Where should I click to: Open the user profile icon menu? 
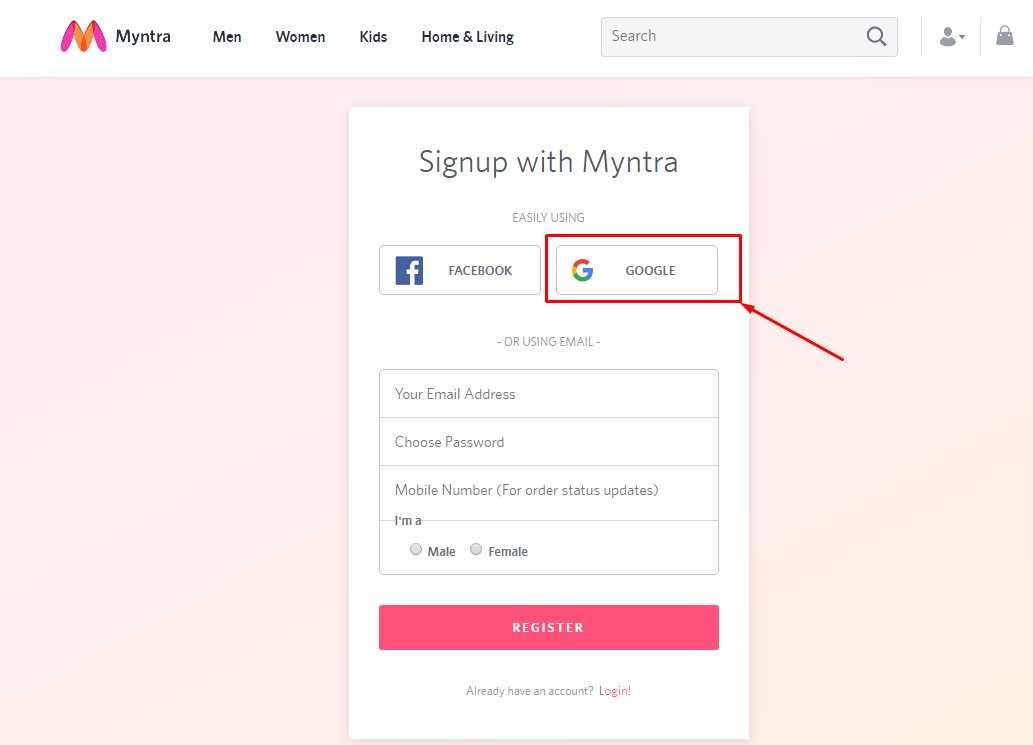click(947, 36)
